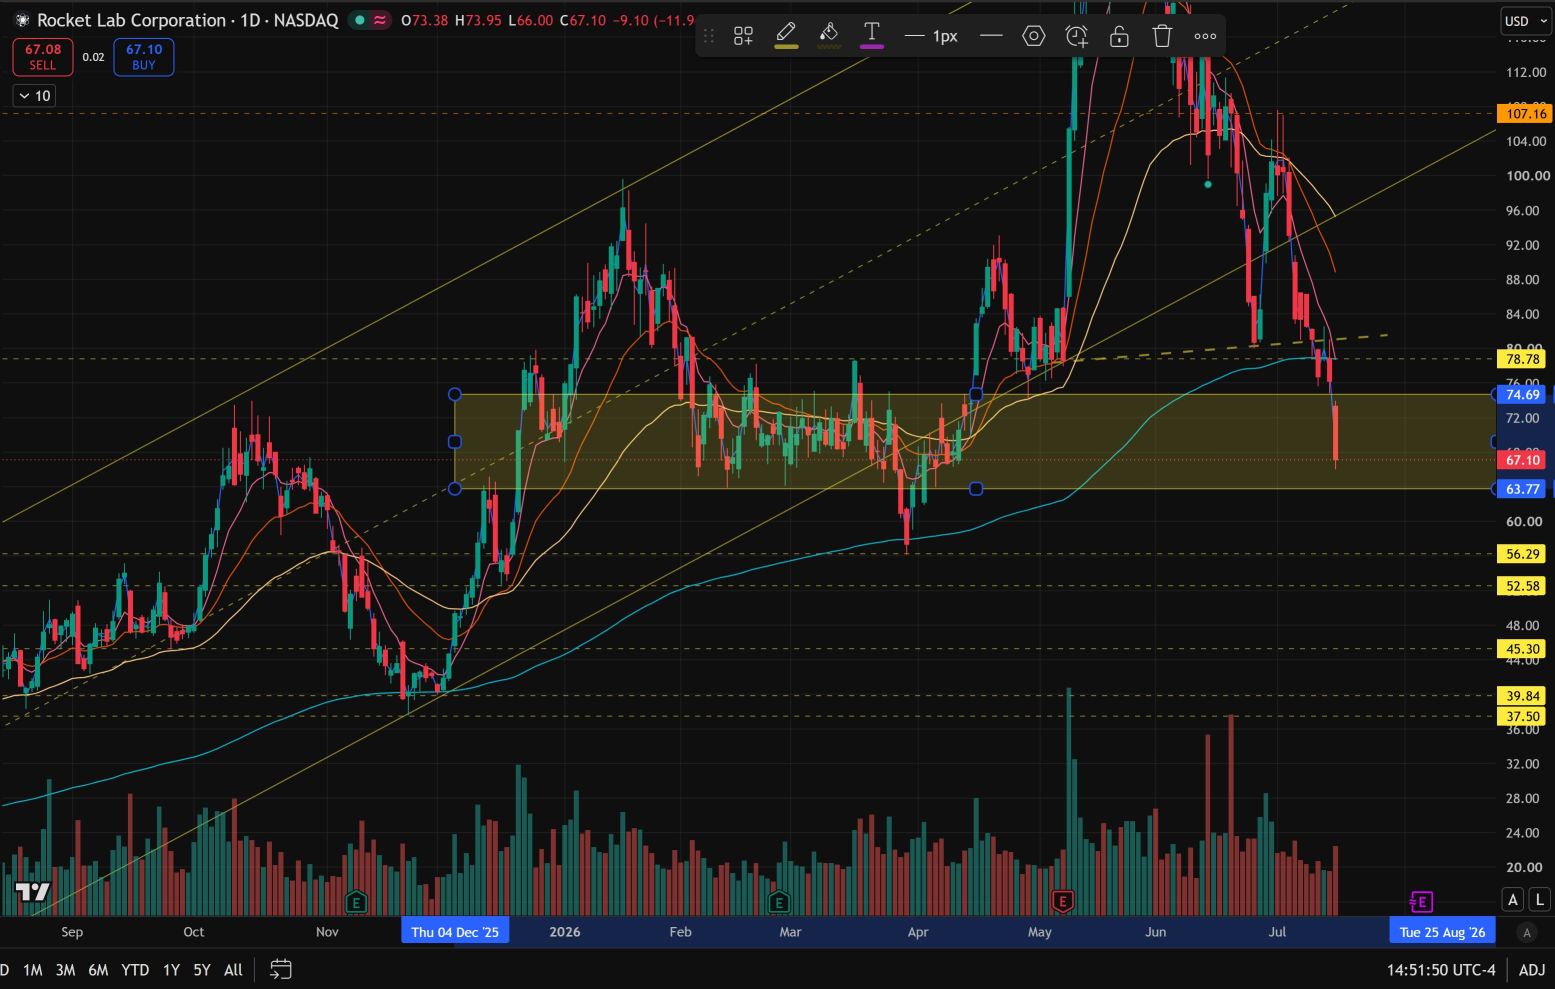Grab the rectangle's left-middle edge handle

(455, 441)
